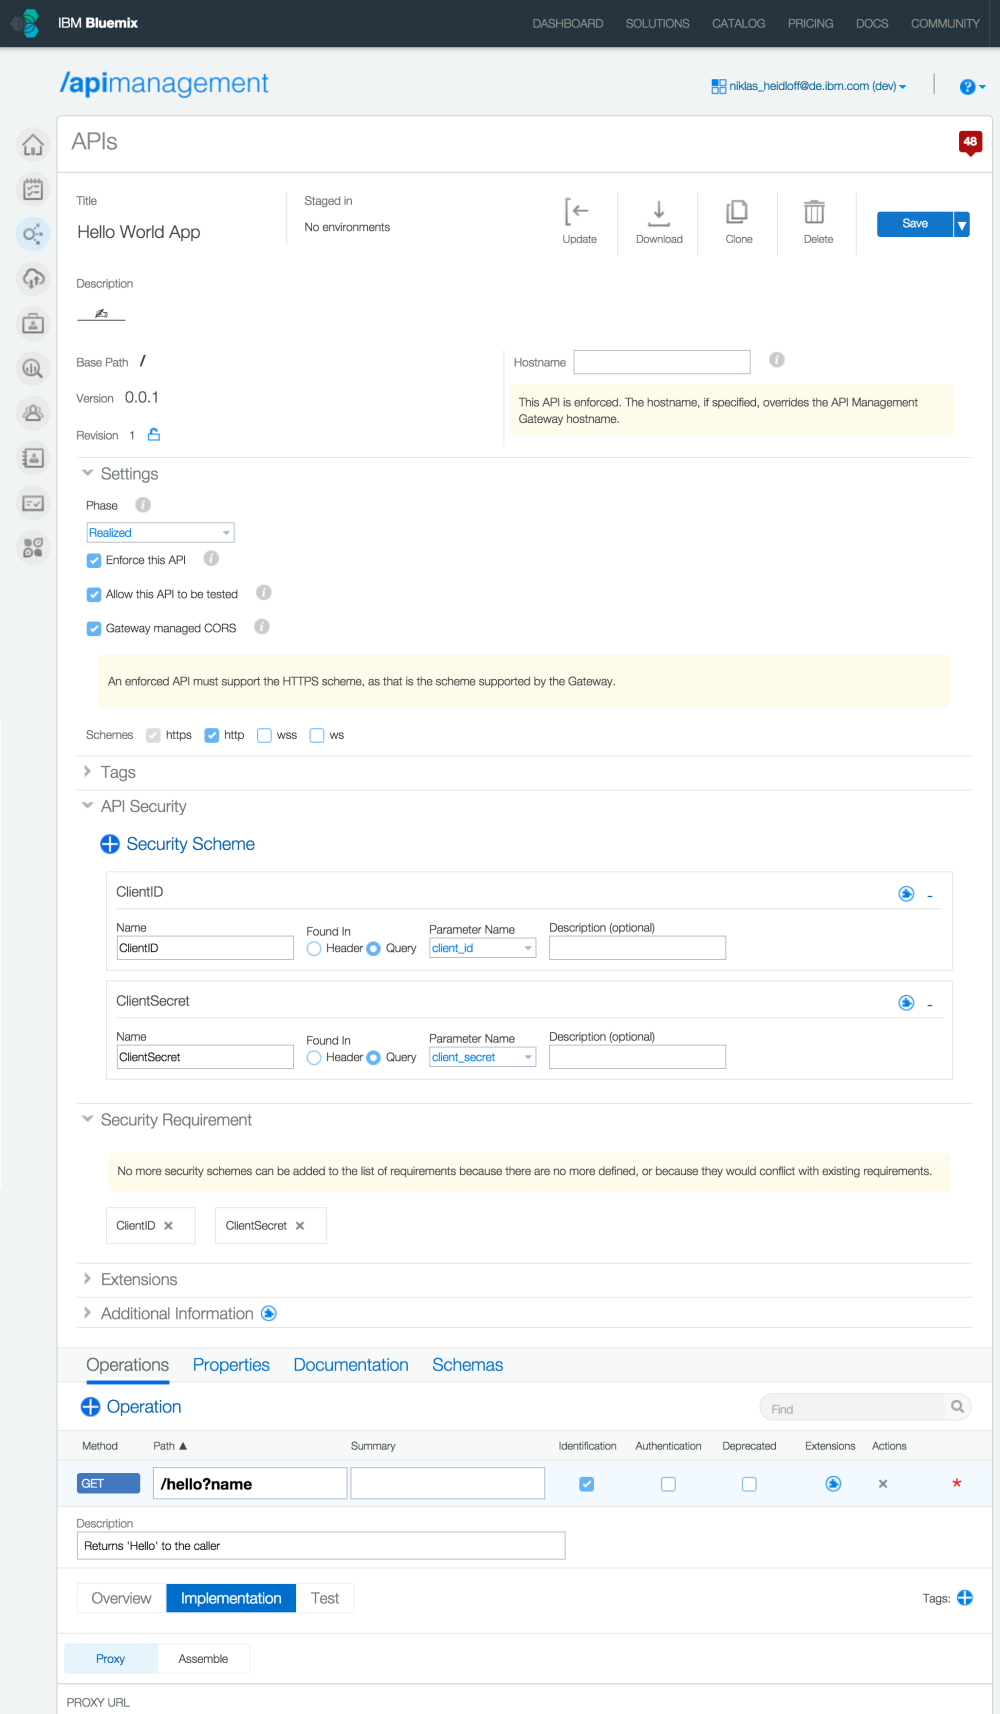Open the home icon in sidebar
Image resolution: width=1000 pixels, height=1714 pixels.
pyautogui.click(x=33, y=145)
